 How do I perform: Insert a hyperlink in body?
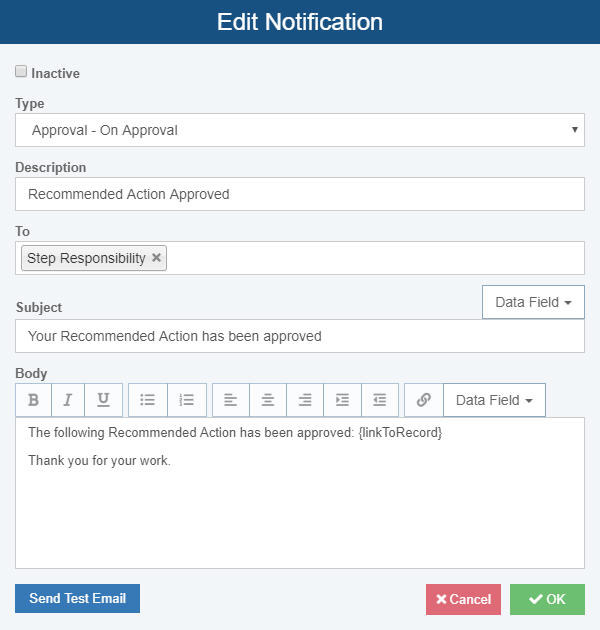(x=424, y=400)
